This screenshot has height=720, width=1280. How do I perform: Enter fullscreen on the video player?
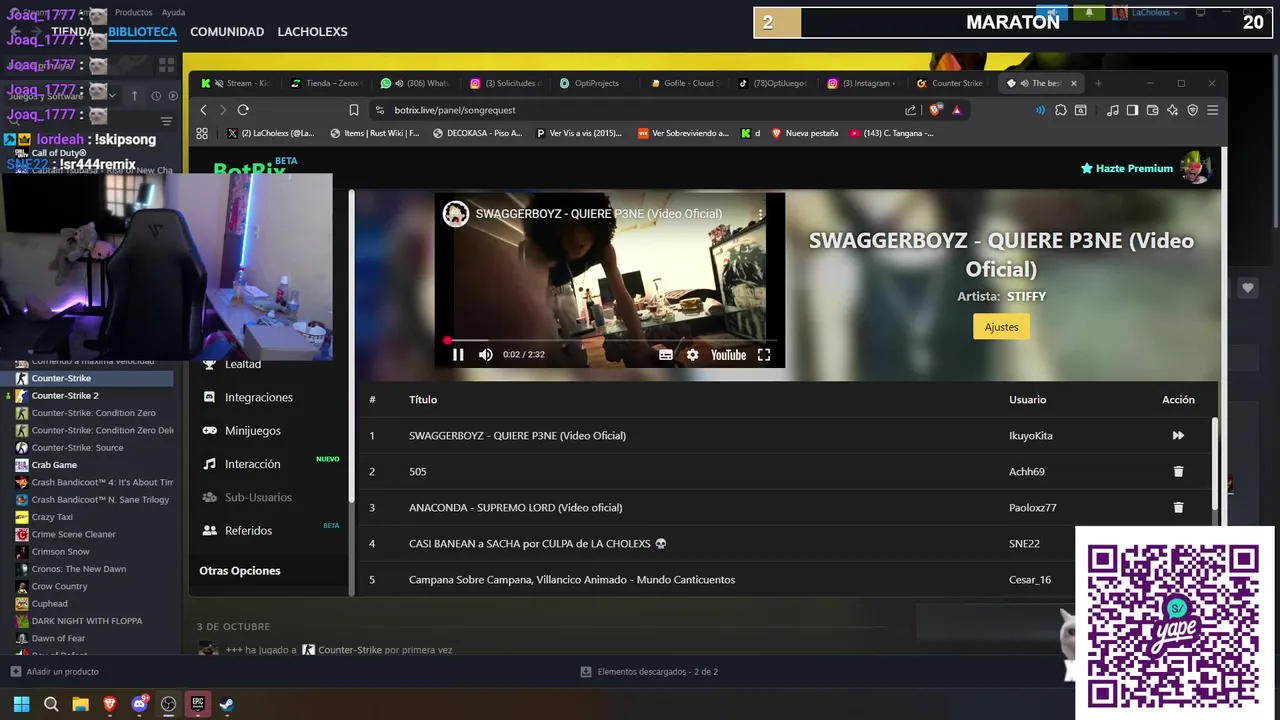[764, 355]
